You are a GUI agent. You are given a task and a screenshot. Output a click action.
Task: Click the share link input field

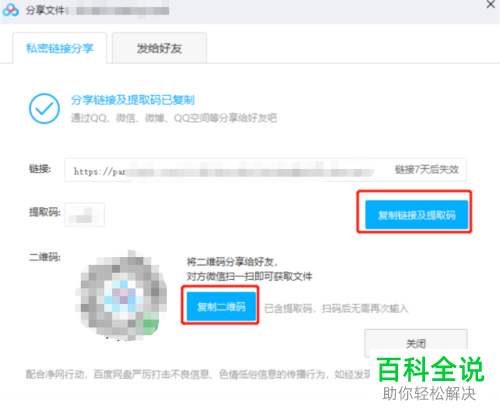click(265, 170)
